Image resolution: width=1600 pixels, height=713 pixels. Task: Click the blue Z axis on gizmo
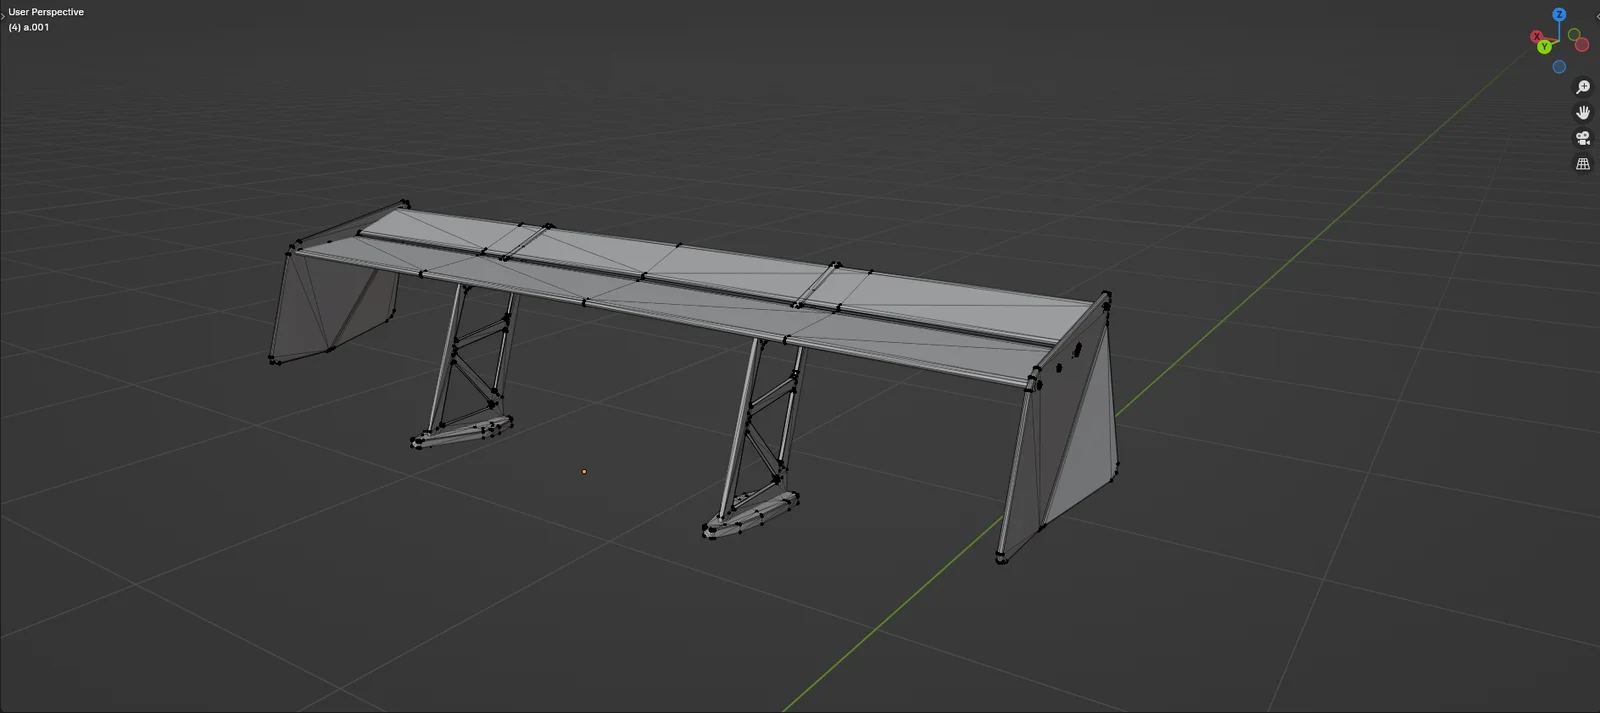1558,15
